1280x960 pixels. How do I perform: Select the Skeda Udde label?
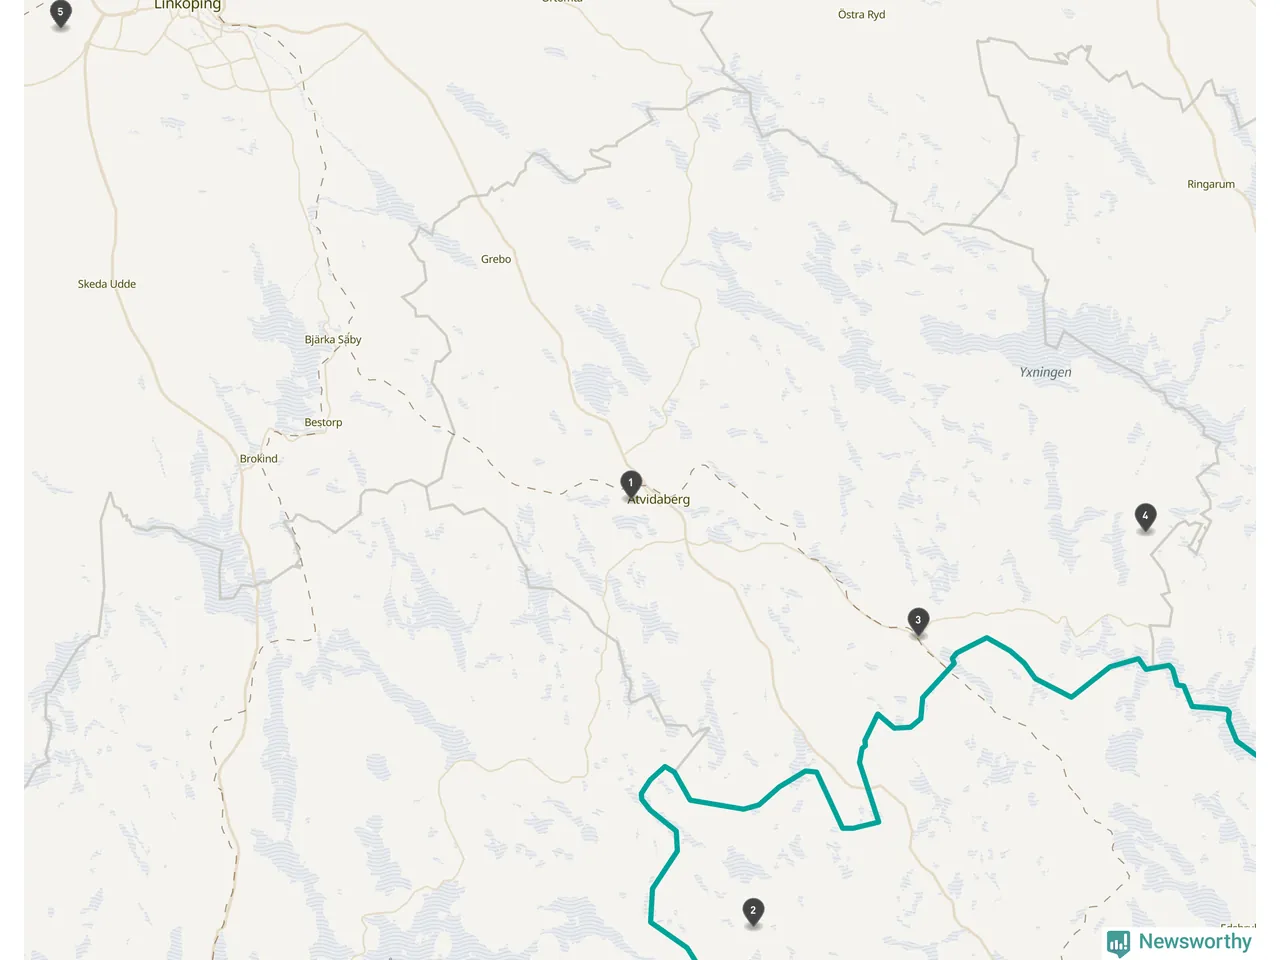pyautogui.click(x=107, y=284)
